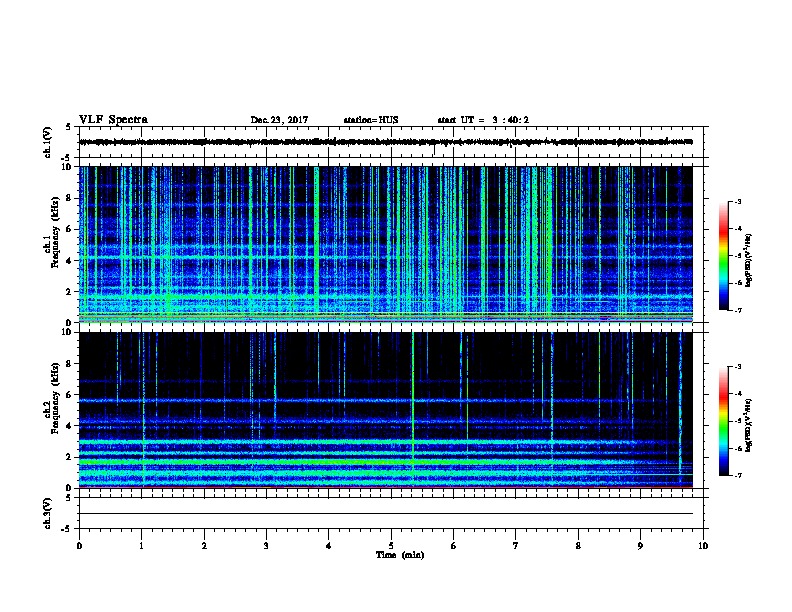Click the time axis tick label "6"
The width and height of the screenshot is (792, 612).
[x=453, y=546]
